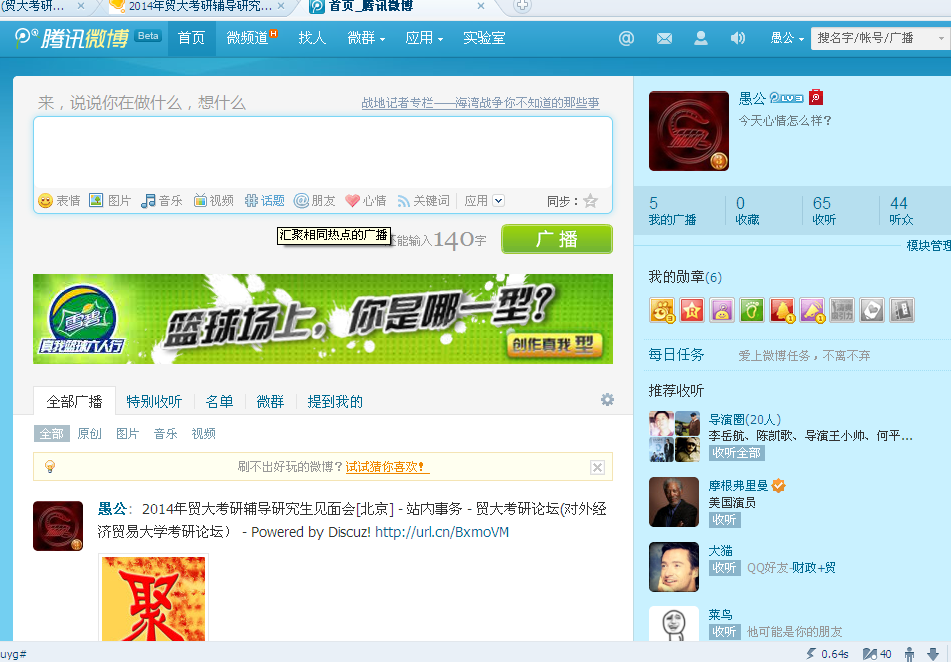This screenshot has height=662, width=951.
Task: Open 找人 find people menu
Action: point(312,38)
